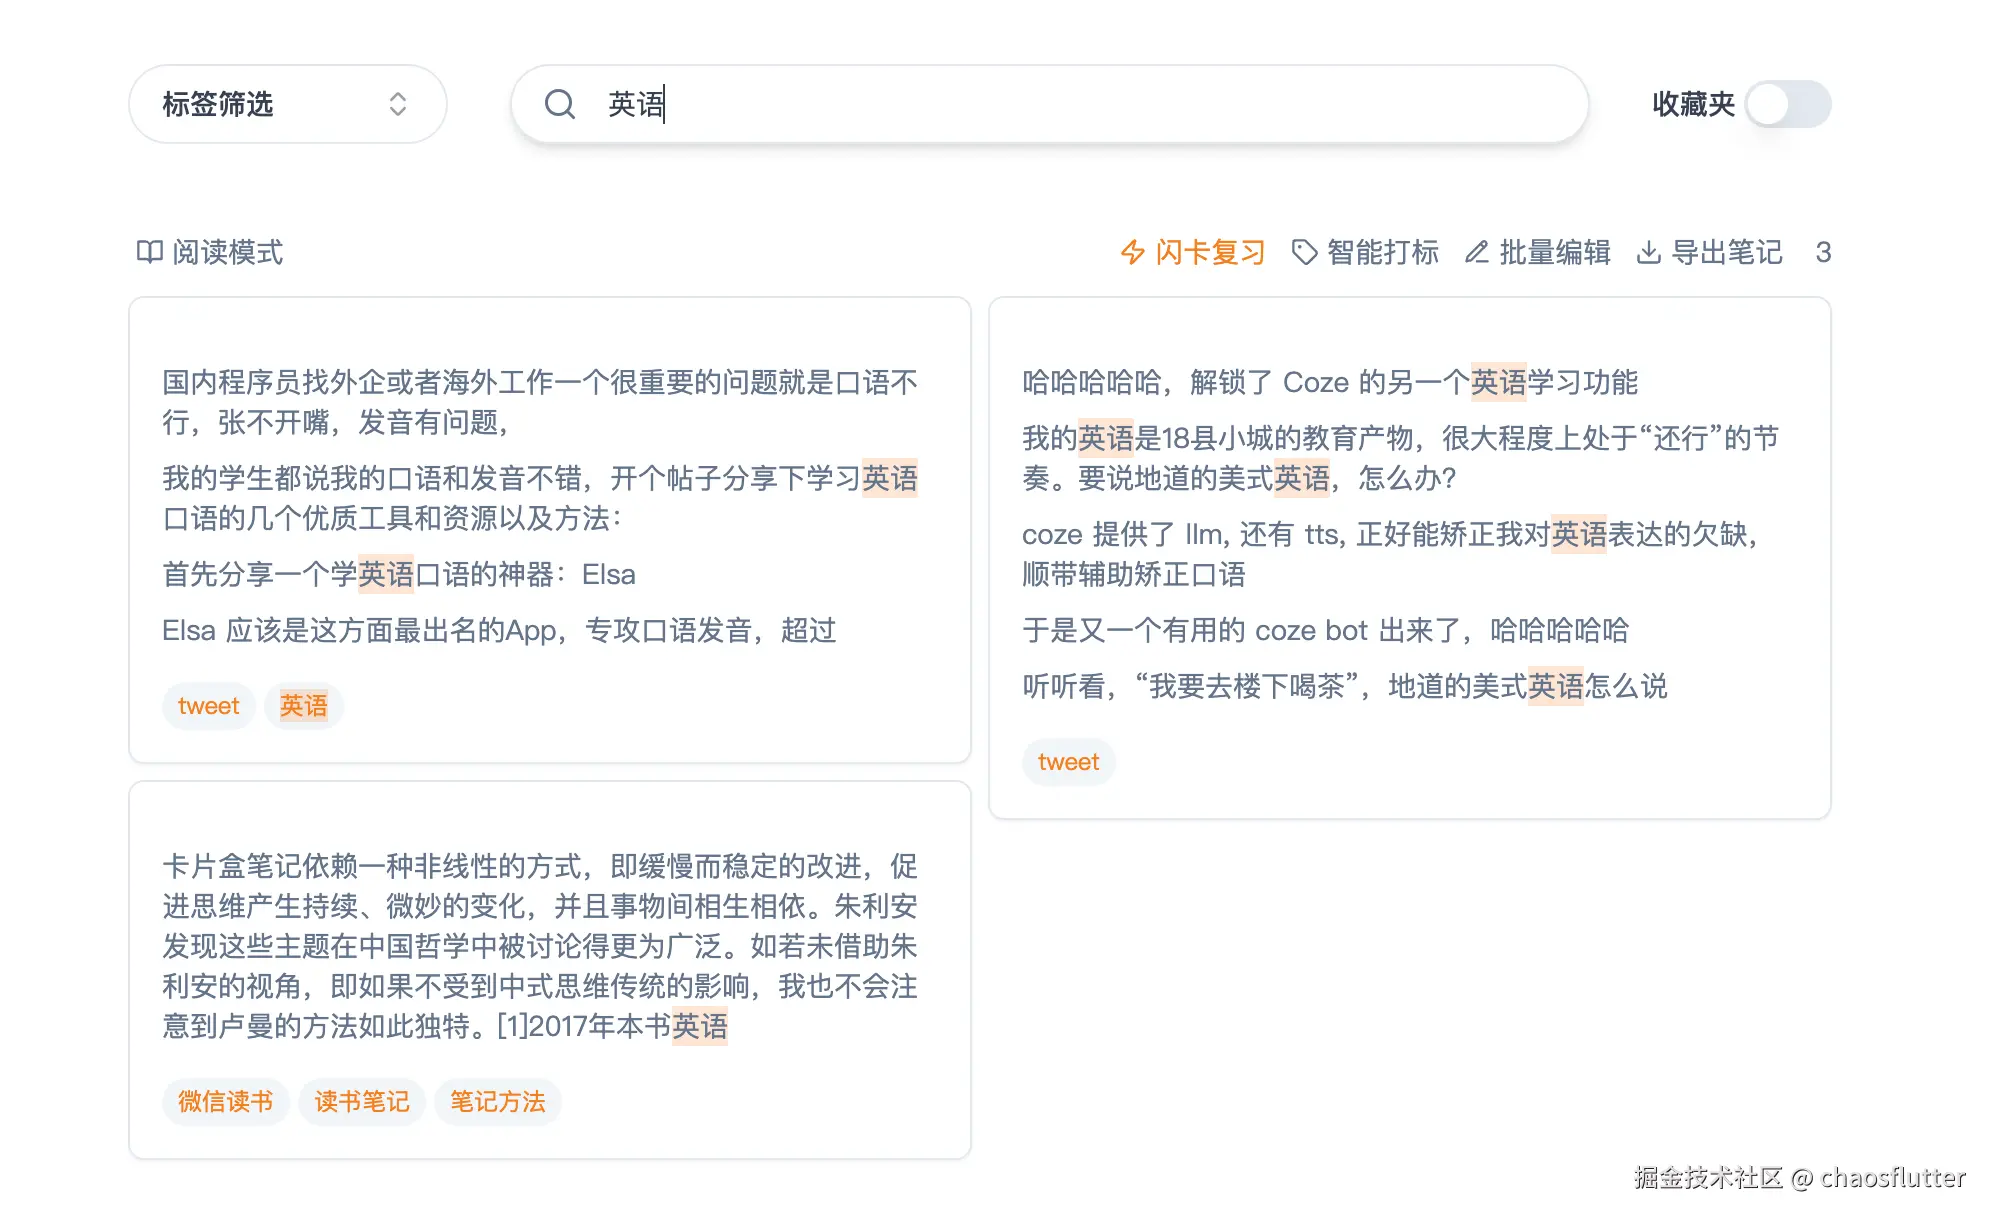Screen dimensions: 1996x1222
Task: Select the 笔记方法 tag
Action: tap(497, 1102)
